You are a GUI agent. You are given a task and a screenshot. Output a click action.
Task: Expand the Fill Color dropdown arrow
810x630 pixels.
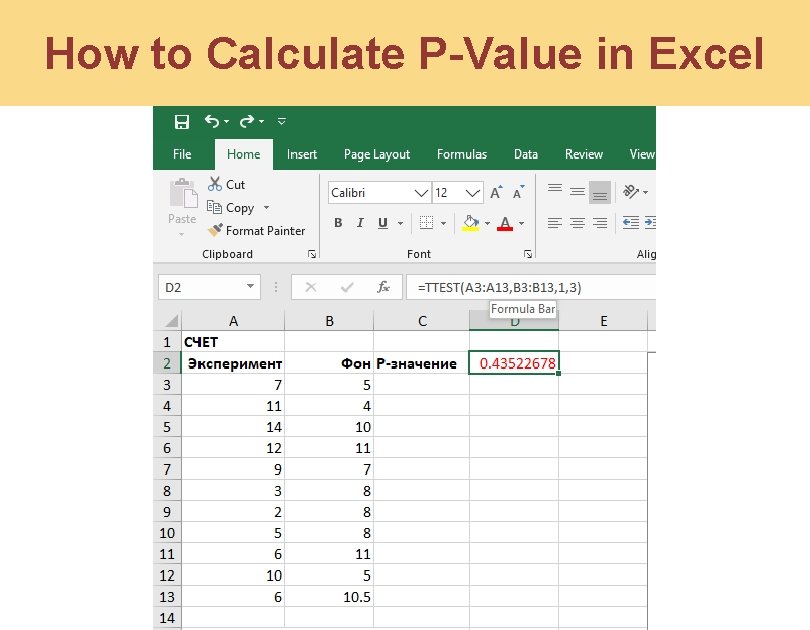click(x=487, y=224)
